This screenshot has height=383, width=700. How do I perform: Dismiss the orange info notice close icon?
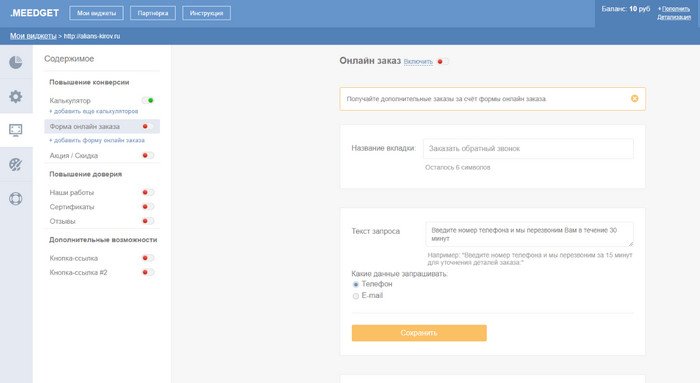634,99
